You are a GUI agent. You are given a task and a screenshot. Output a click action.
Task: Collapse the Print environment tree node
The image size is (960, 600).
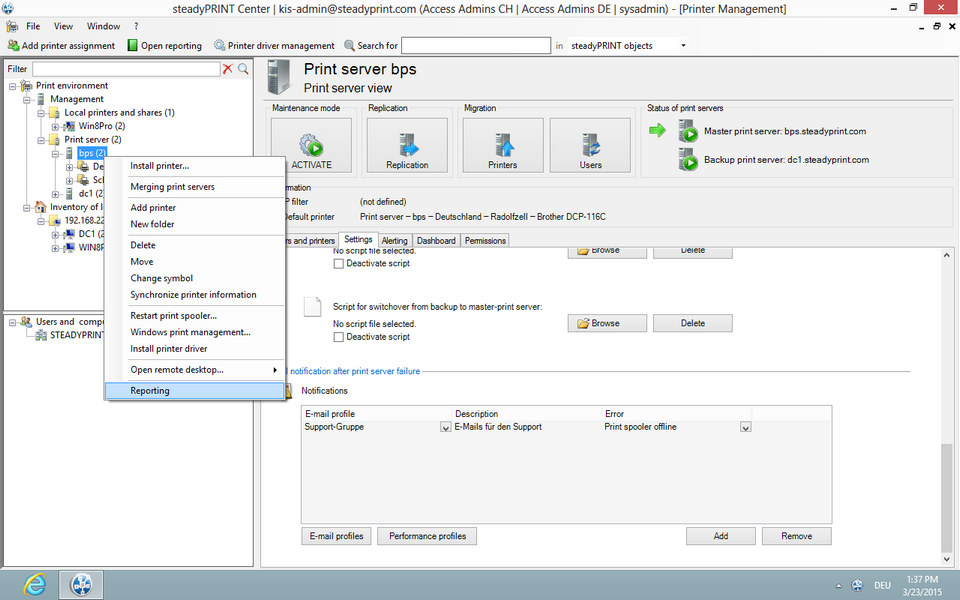tap(12, 86)
